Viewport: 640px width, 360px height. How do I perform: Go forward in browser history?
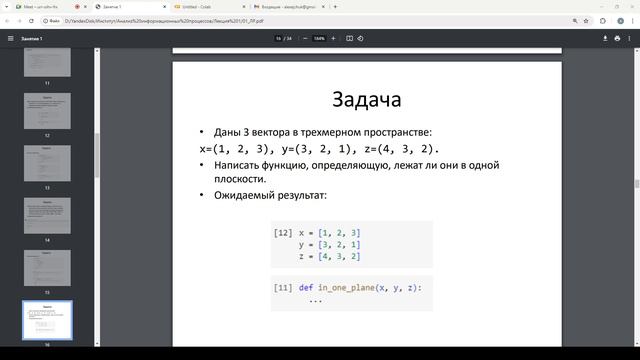coord(19,21)
